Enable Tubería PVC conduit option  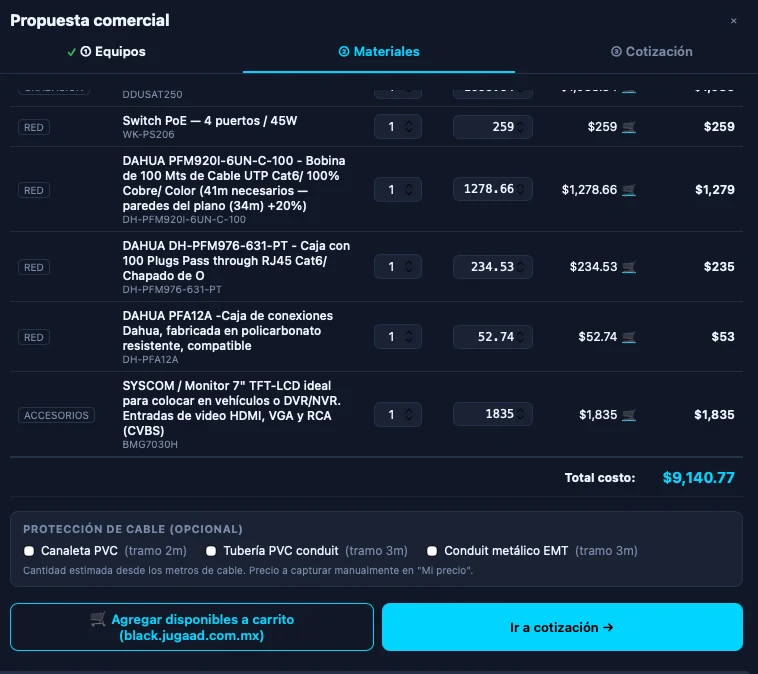point(211,551)
